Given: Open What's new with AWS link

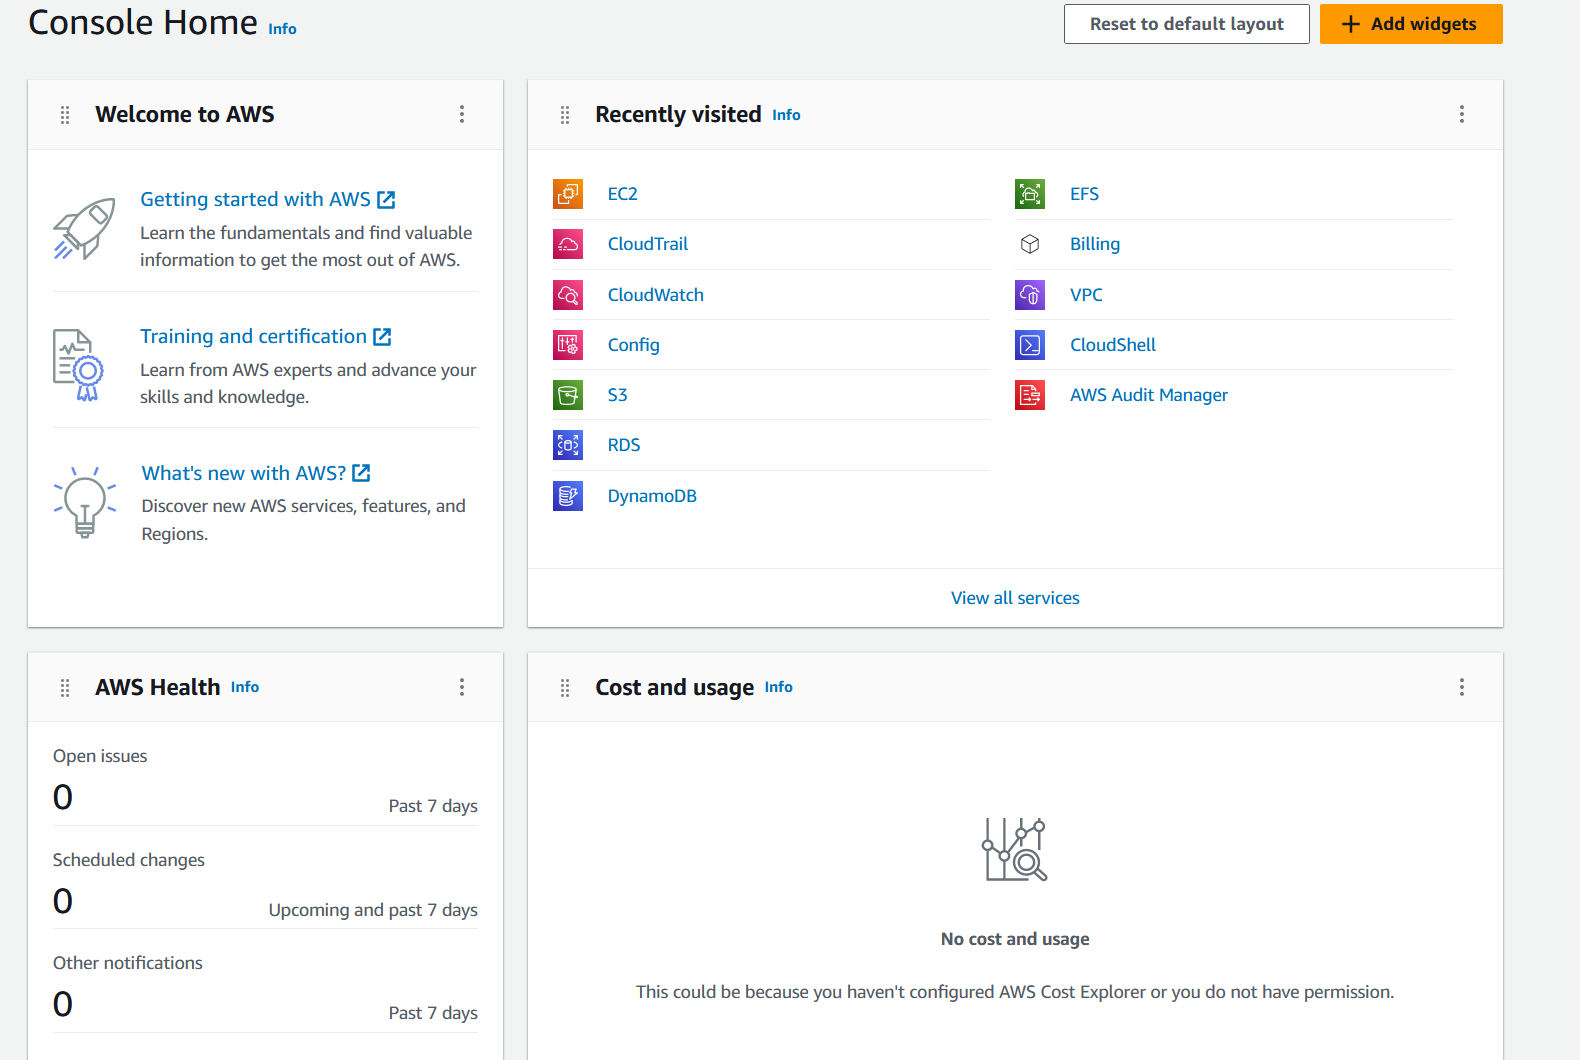Looking at the screenshot, I should click(x=256, y=473).
